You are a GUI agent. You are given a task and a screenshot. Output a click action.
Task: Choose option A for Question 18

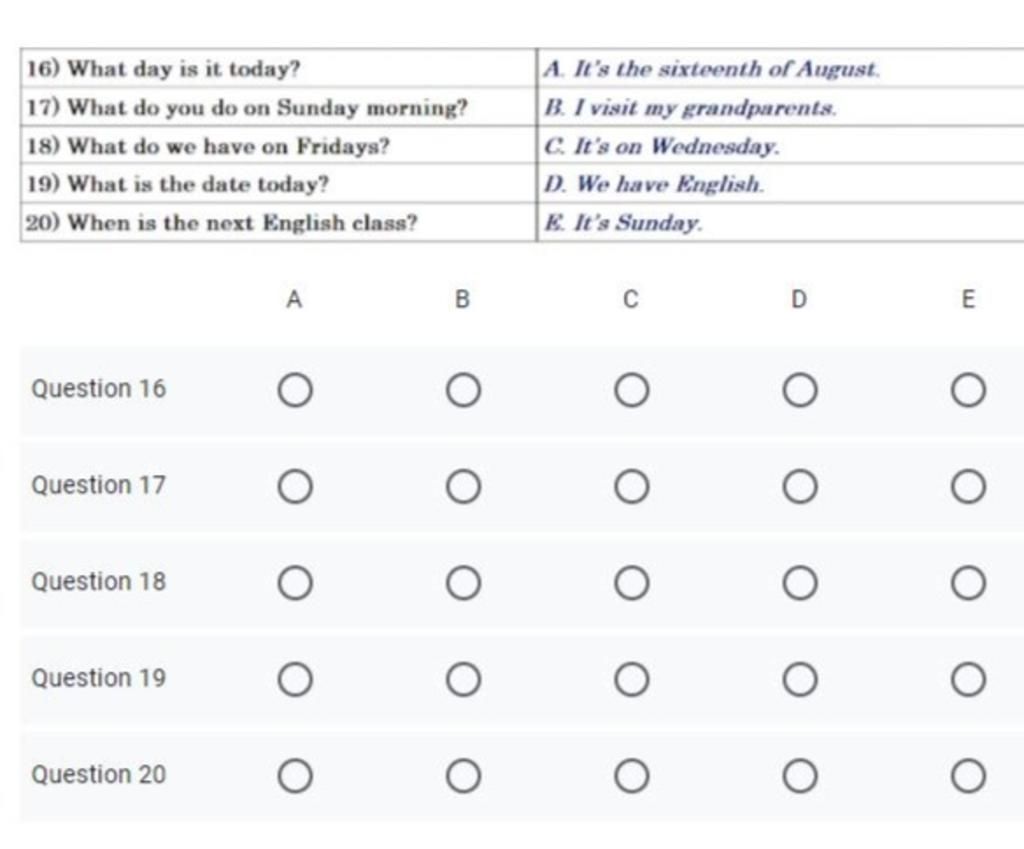[x=294, y=583]
